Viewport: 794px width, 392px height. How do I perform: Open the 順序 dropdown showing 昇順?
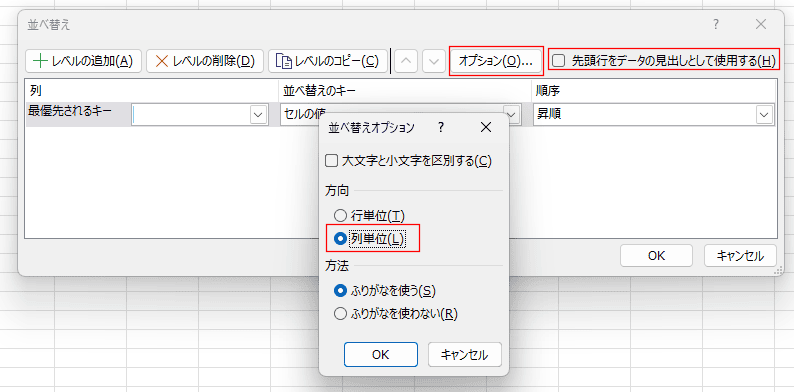click(653, 115)
